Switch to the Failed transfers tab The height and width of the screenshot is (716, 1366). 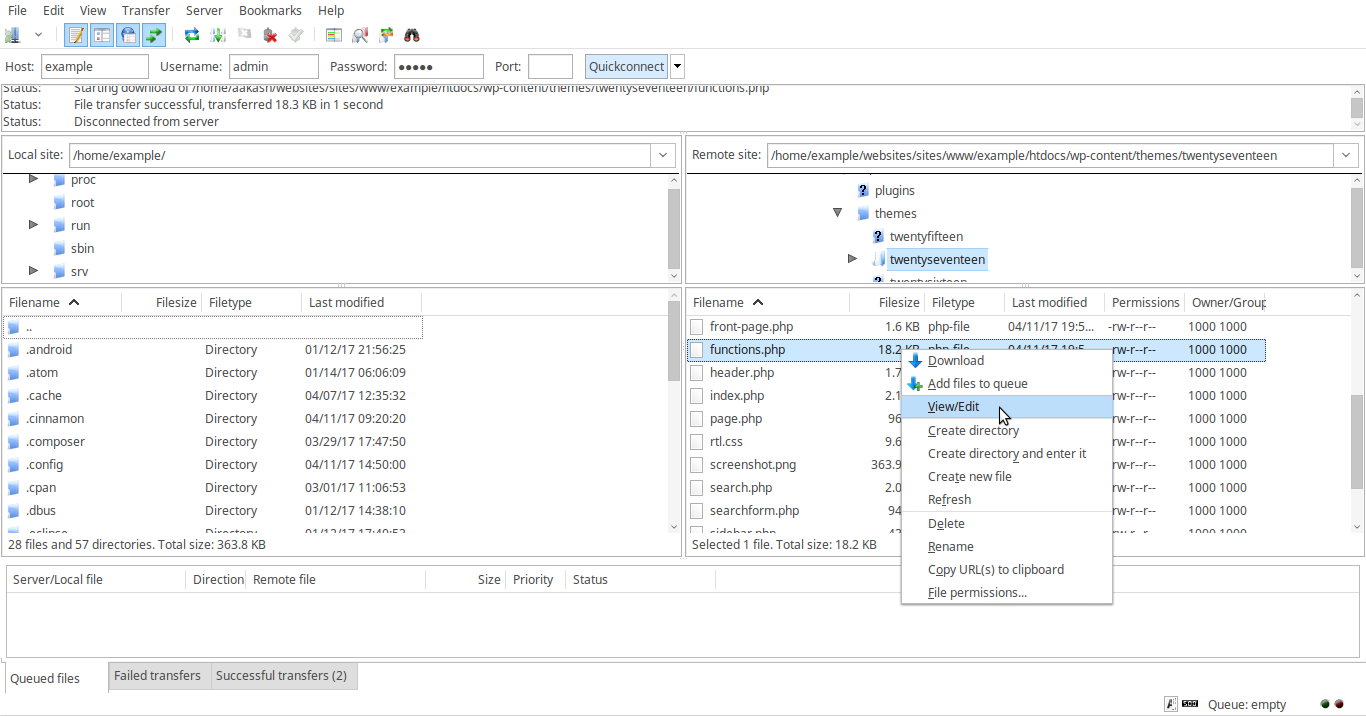coord(157,676)
